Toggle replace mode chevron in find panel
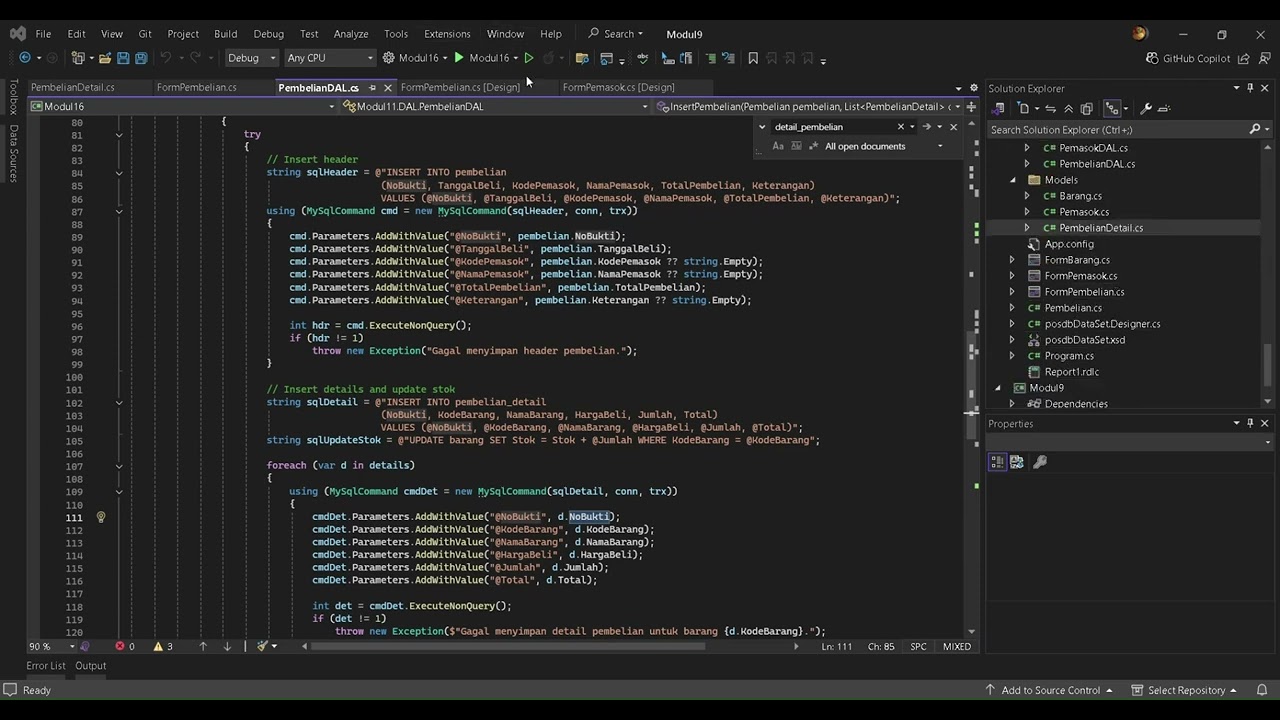 762,127
